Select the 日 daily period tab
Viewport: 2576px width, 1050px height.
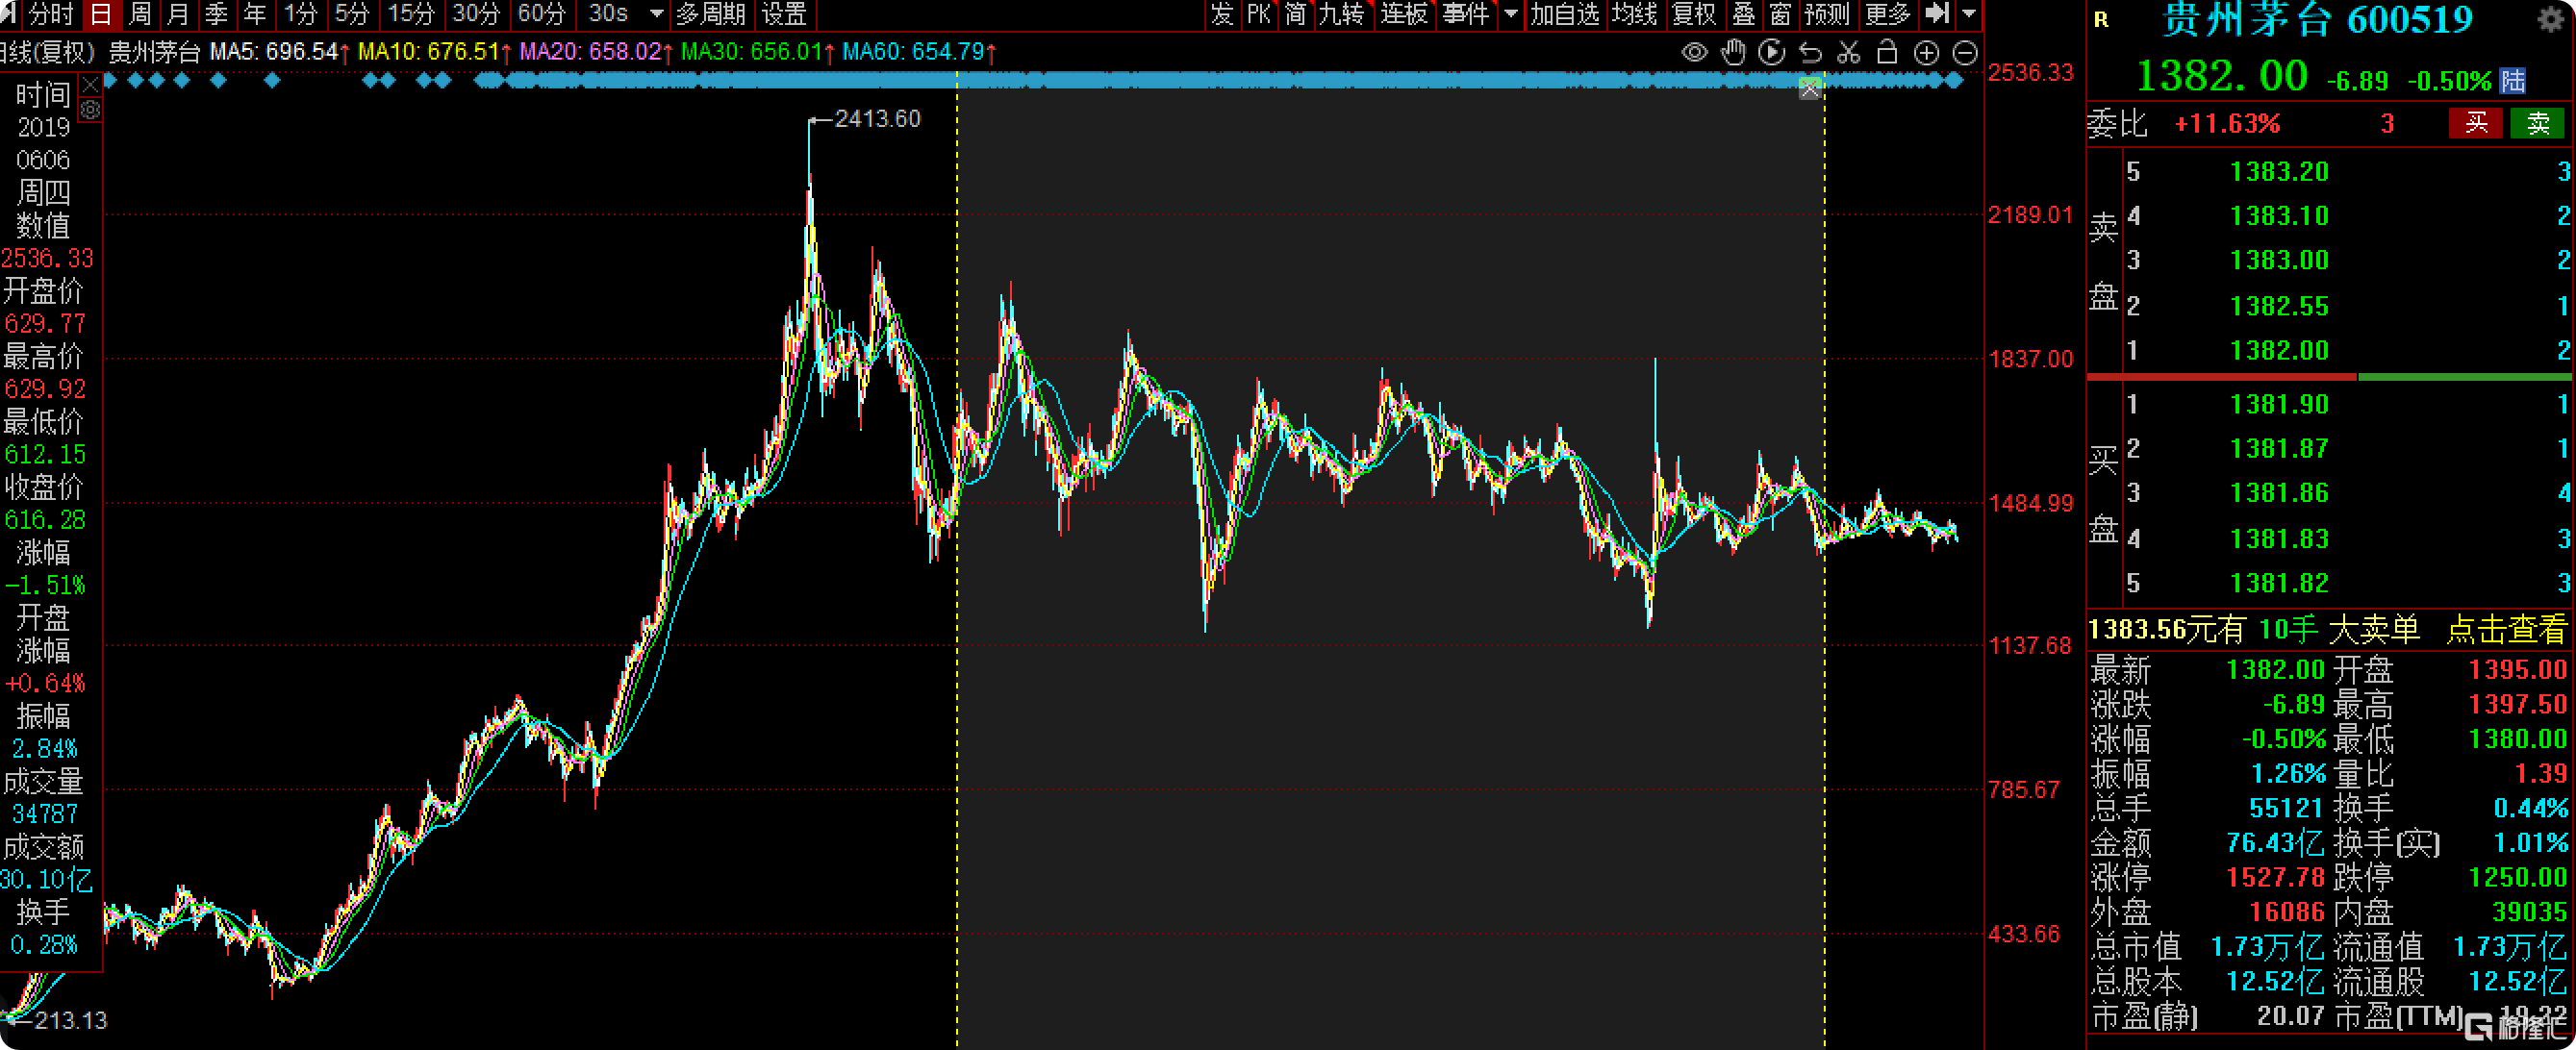(x=101, y=14)
